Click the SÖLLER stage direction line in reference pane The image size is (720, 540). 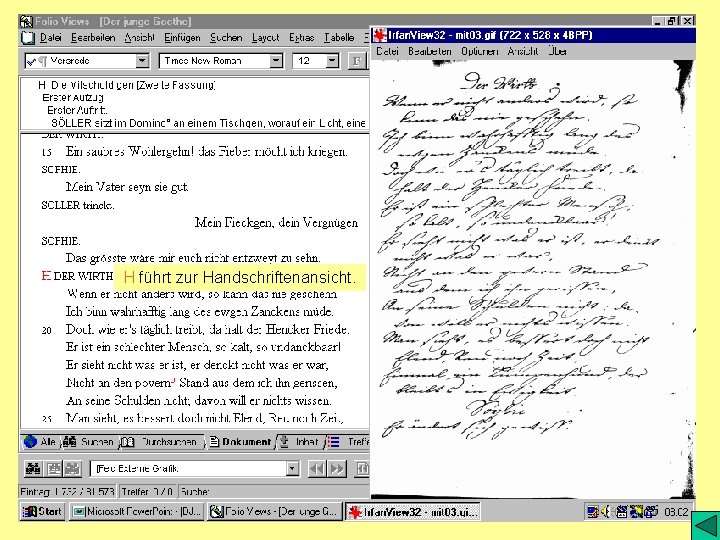point(208,123)
